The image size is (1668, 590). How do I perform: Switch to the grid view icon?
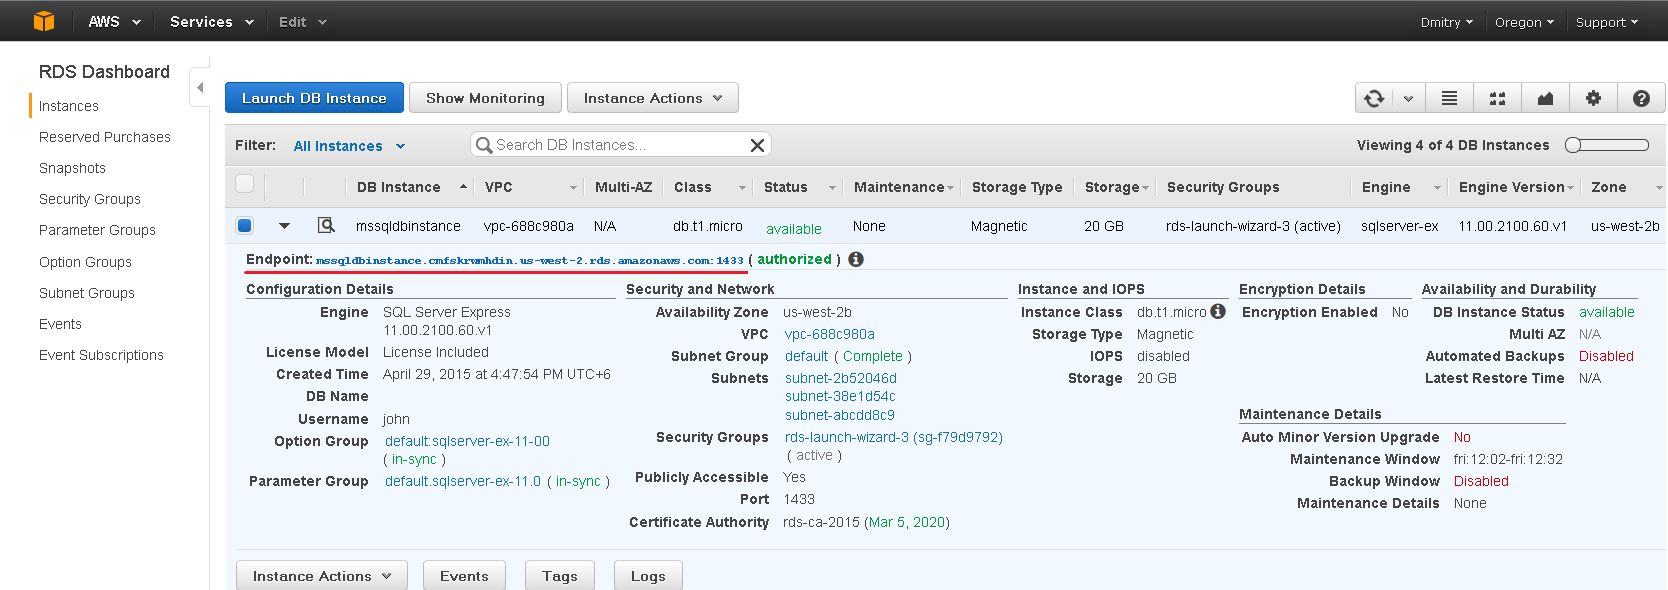[x=1497, y=98]
